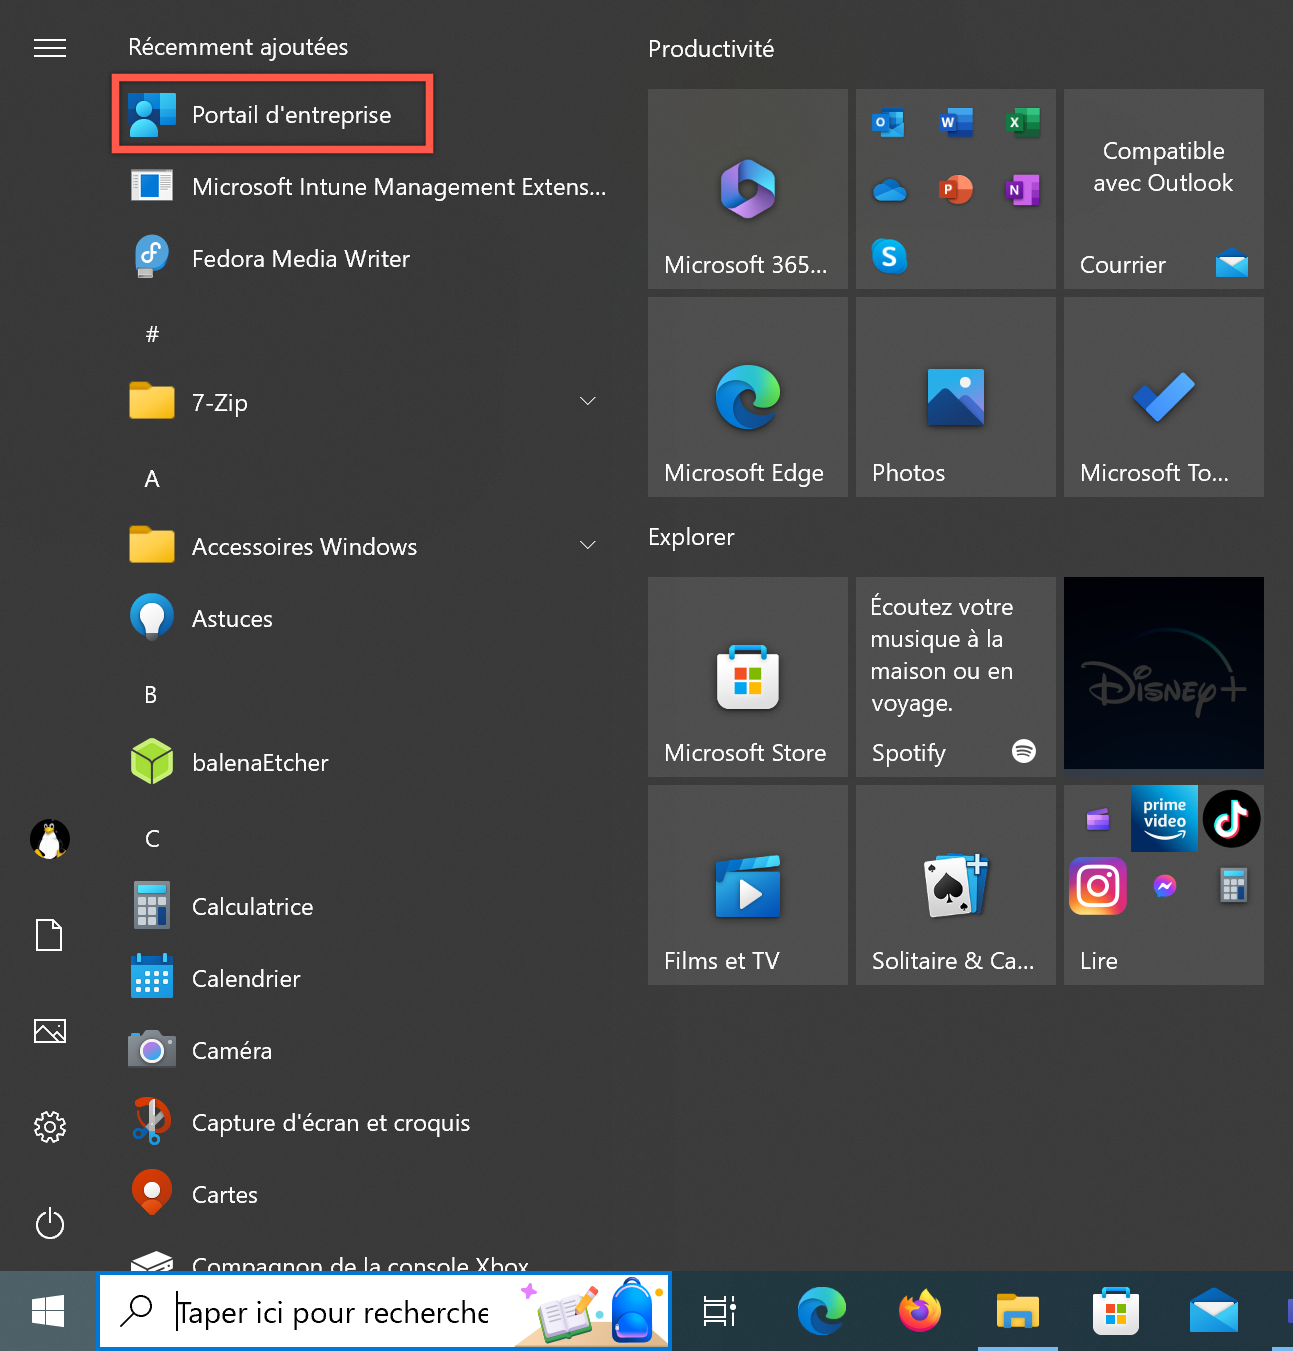The height and width of the screenshot is (1351, 1293).
Task: Open Messenger in the Lire group
Action: click(x=1164, y=886)
